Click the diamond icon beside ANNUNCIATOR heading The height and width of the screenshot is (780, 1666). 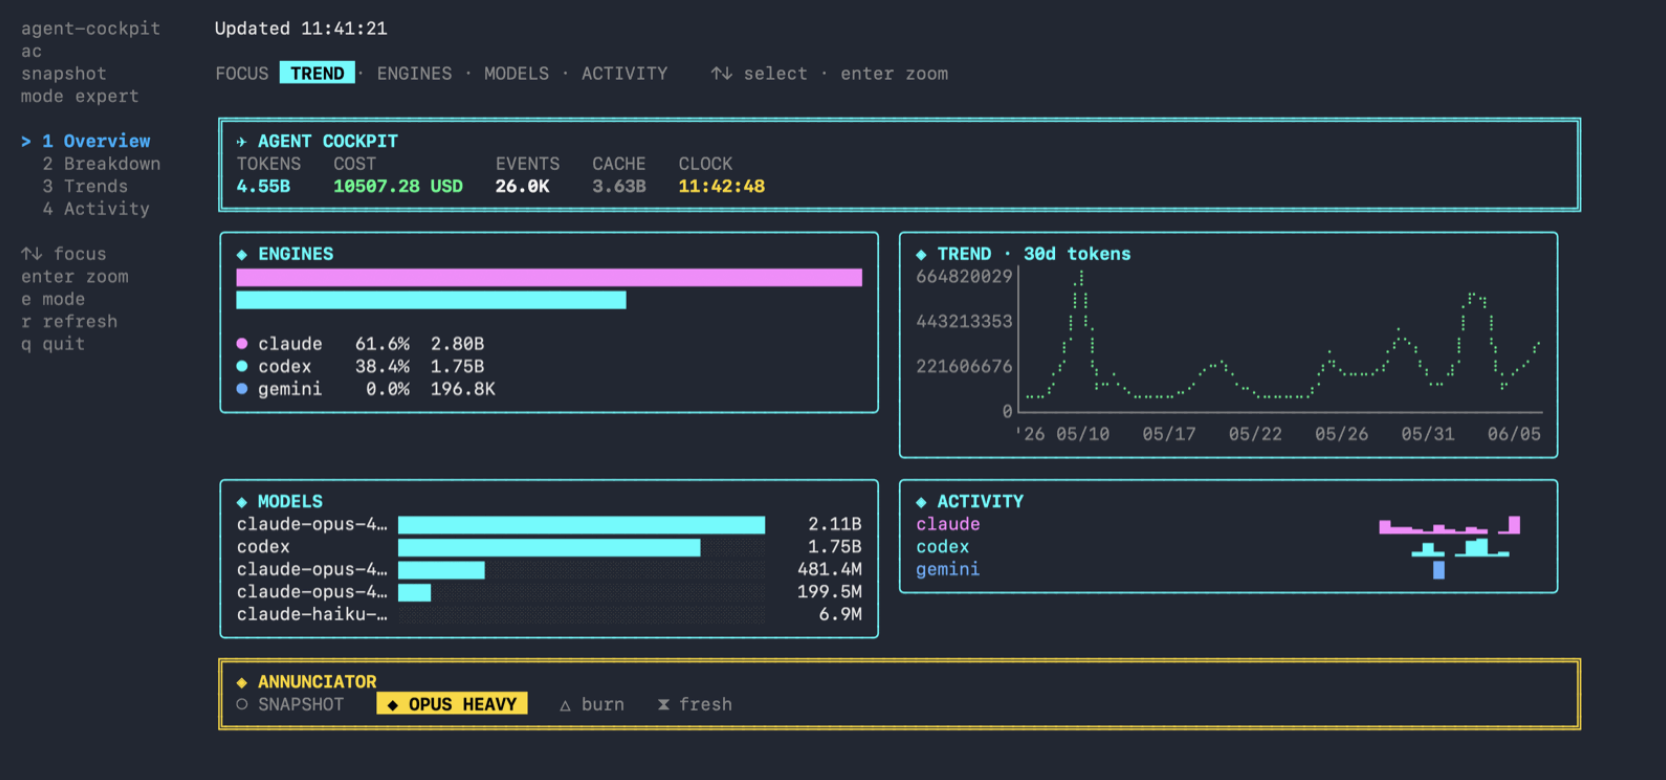click(241, 682)
